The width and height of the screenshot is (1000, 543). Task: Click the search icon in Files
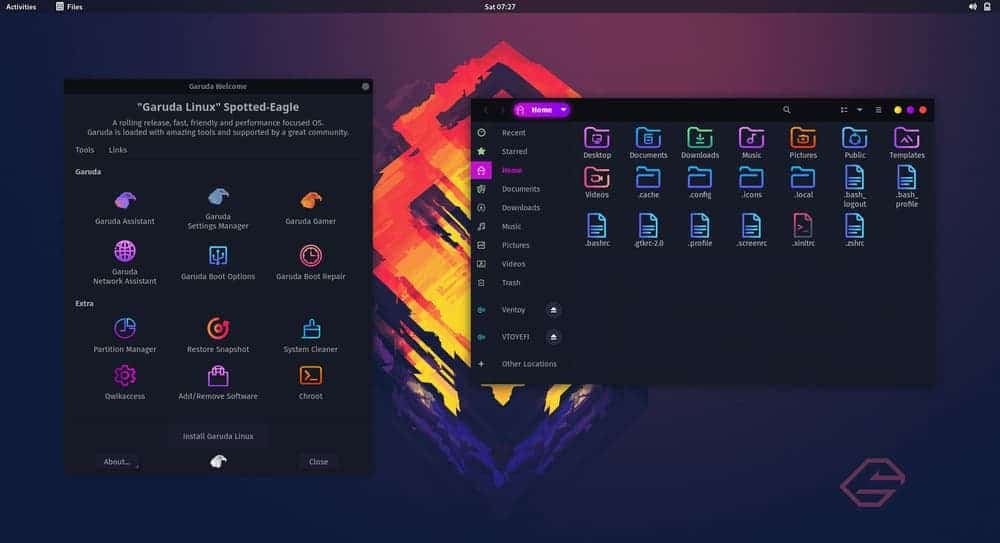click(786, 110)
